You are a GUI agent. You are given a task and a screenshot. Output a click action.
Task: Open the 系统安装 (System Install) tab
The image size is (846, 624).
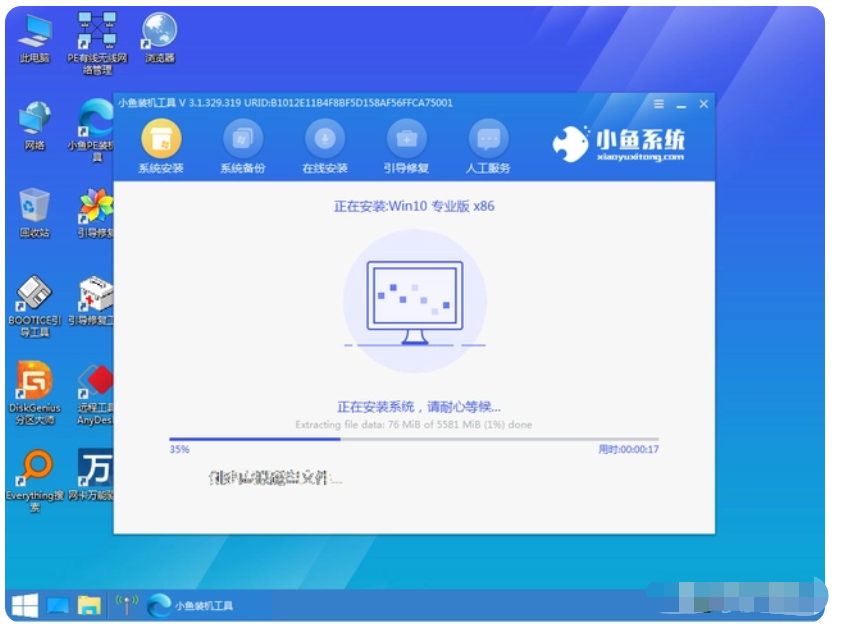(x=161, y=146)
